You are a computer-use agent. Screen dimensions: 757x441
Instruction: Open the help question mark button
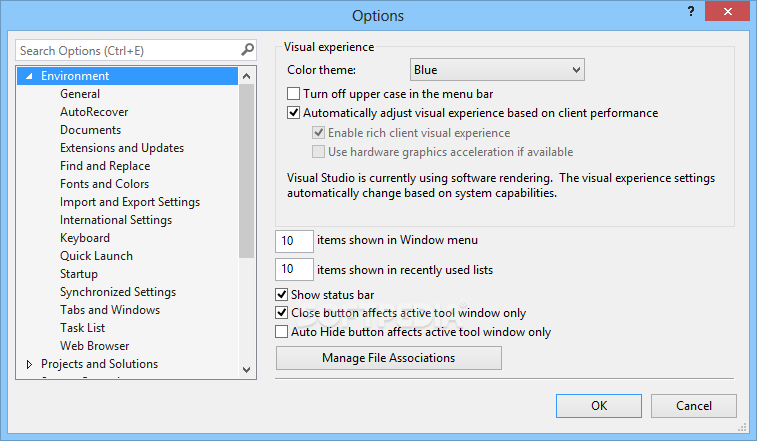(691, 11)
